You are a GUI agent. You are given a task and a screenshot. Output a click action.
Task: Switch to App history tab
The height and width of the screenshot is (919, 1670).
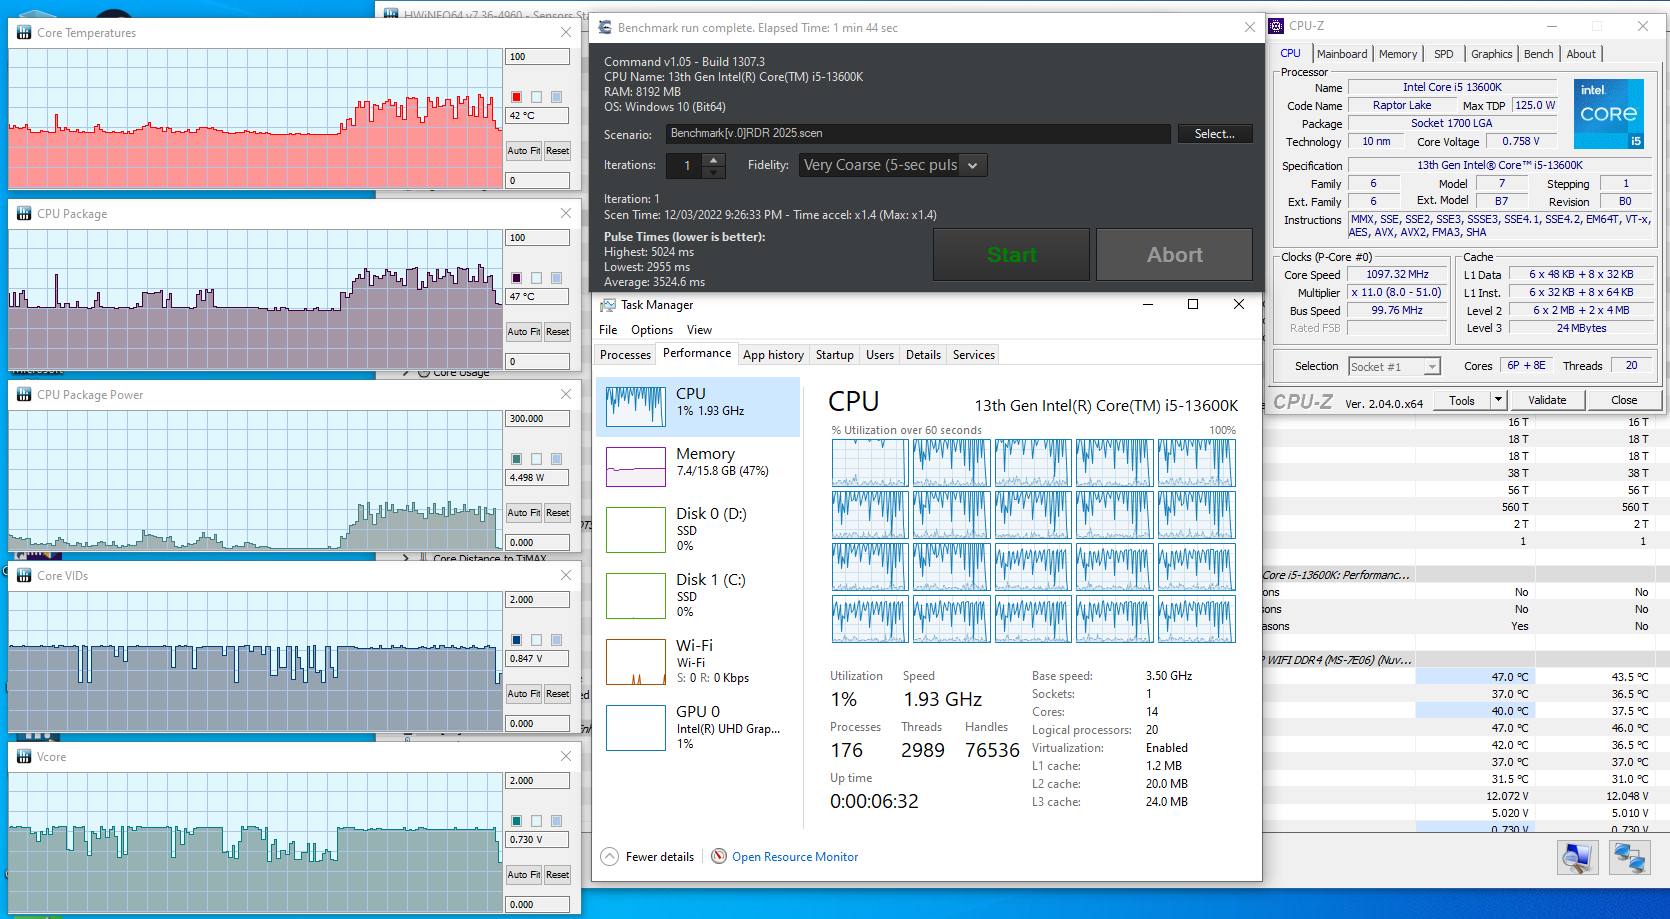(x=773, y=355)
